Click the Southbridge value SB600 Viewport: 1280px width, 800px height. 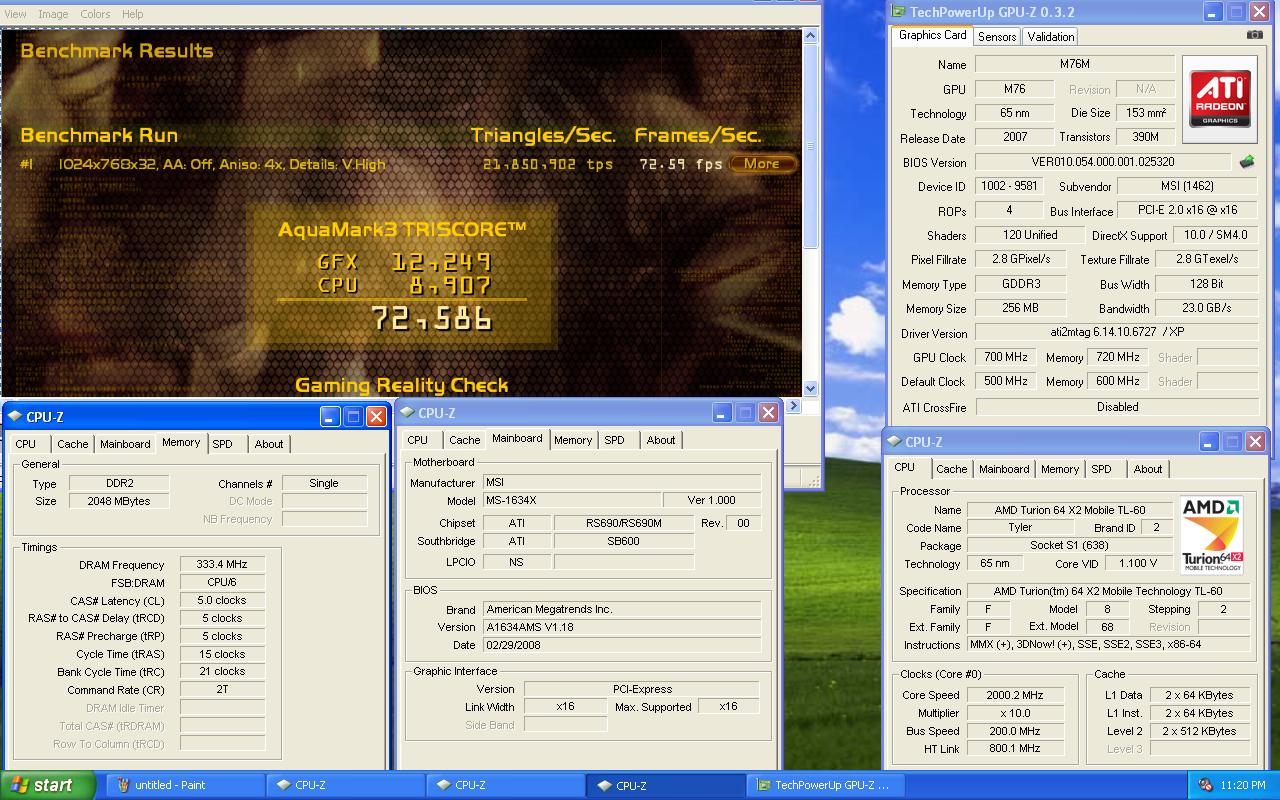point(623,541)
